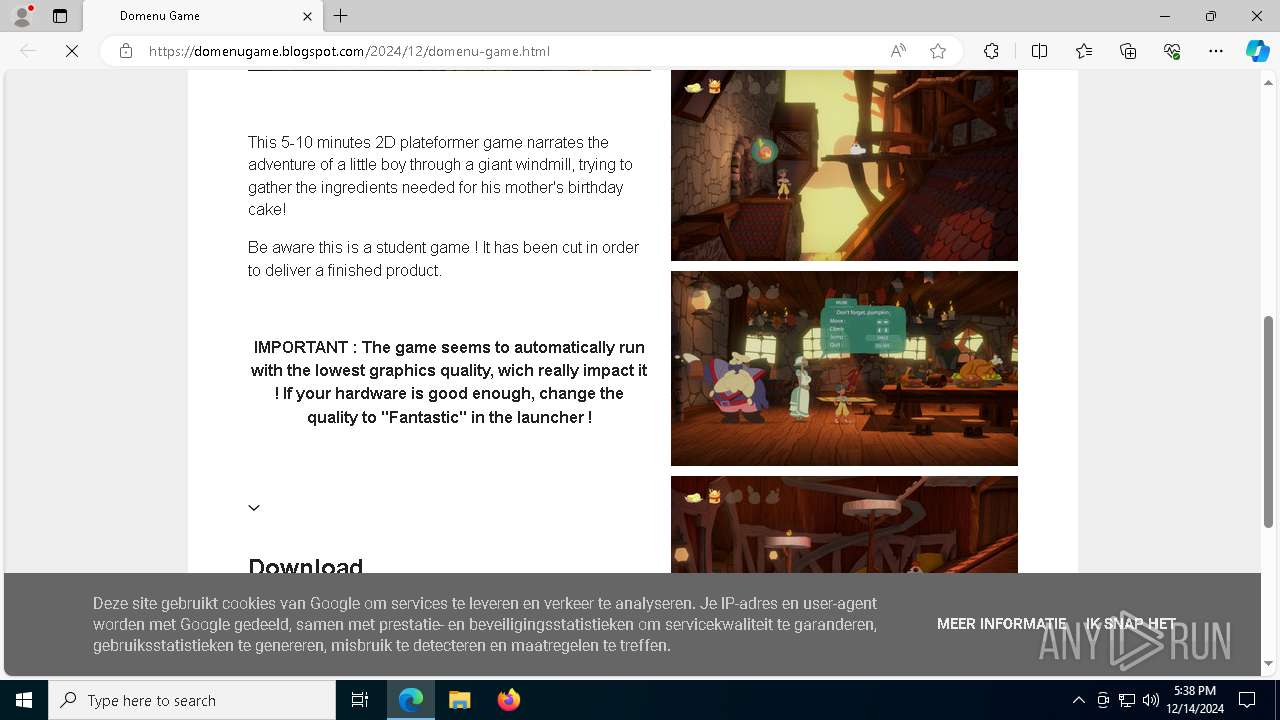Click the page vertical scrollbar thumb
Screen dimensions: 1280x720
point(1269,421)
